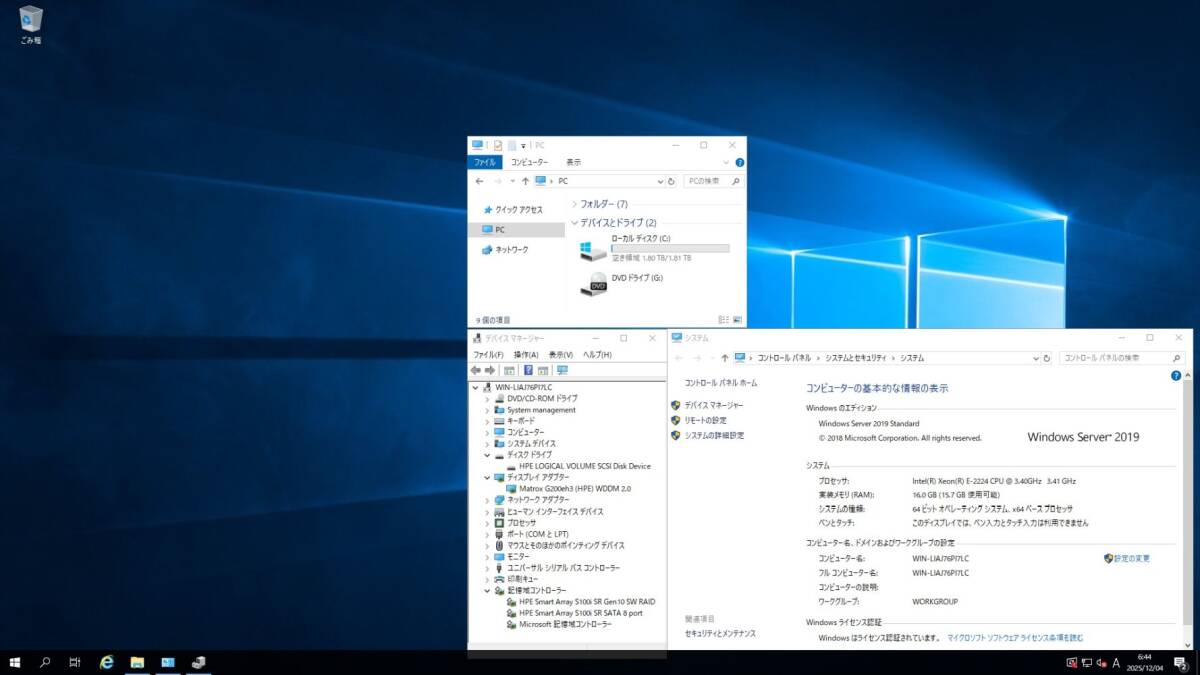Switch to large icons view in Explorer

pos(737,319)
